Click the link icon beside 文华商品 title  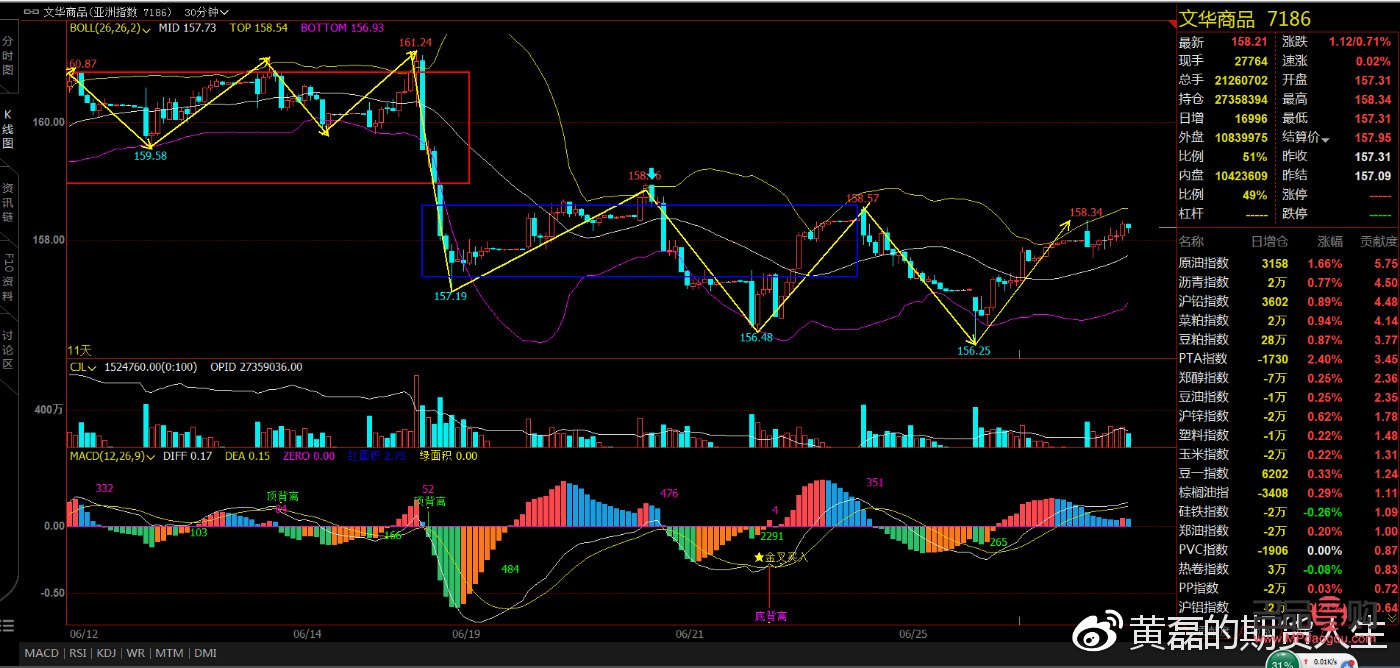click(x=31, y=11)
